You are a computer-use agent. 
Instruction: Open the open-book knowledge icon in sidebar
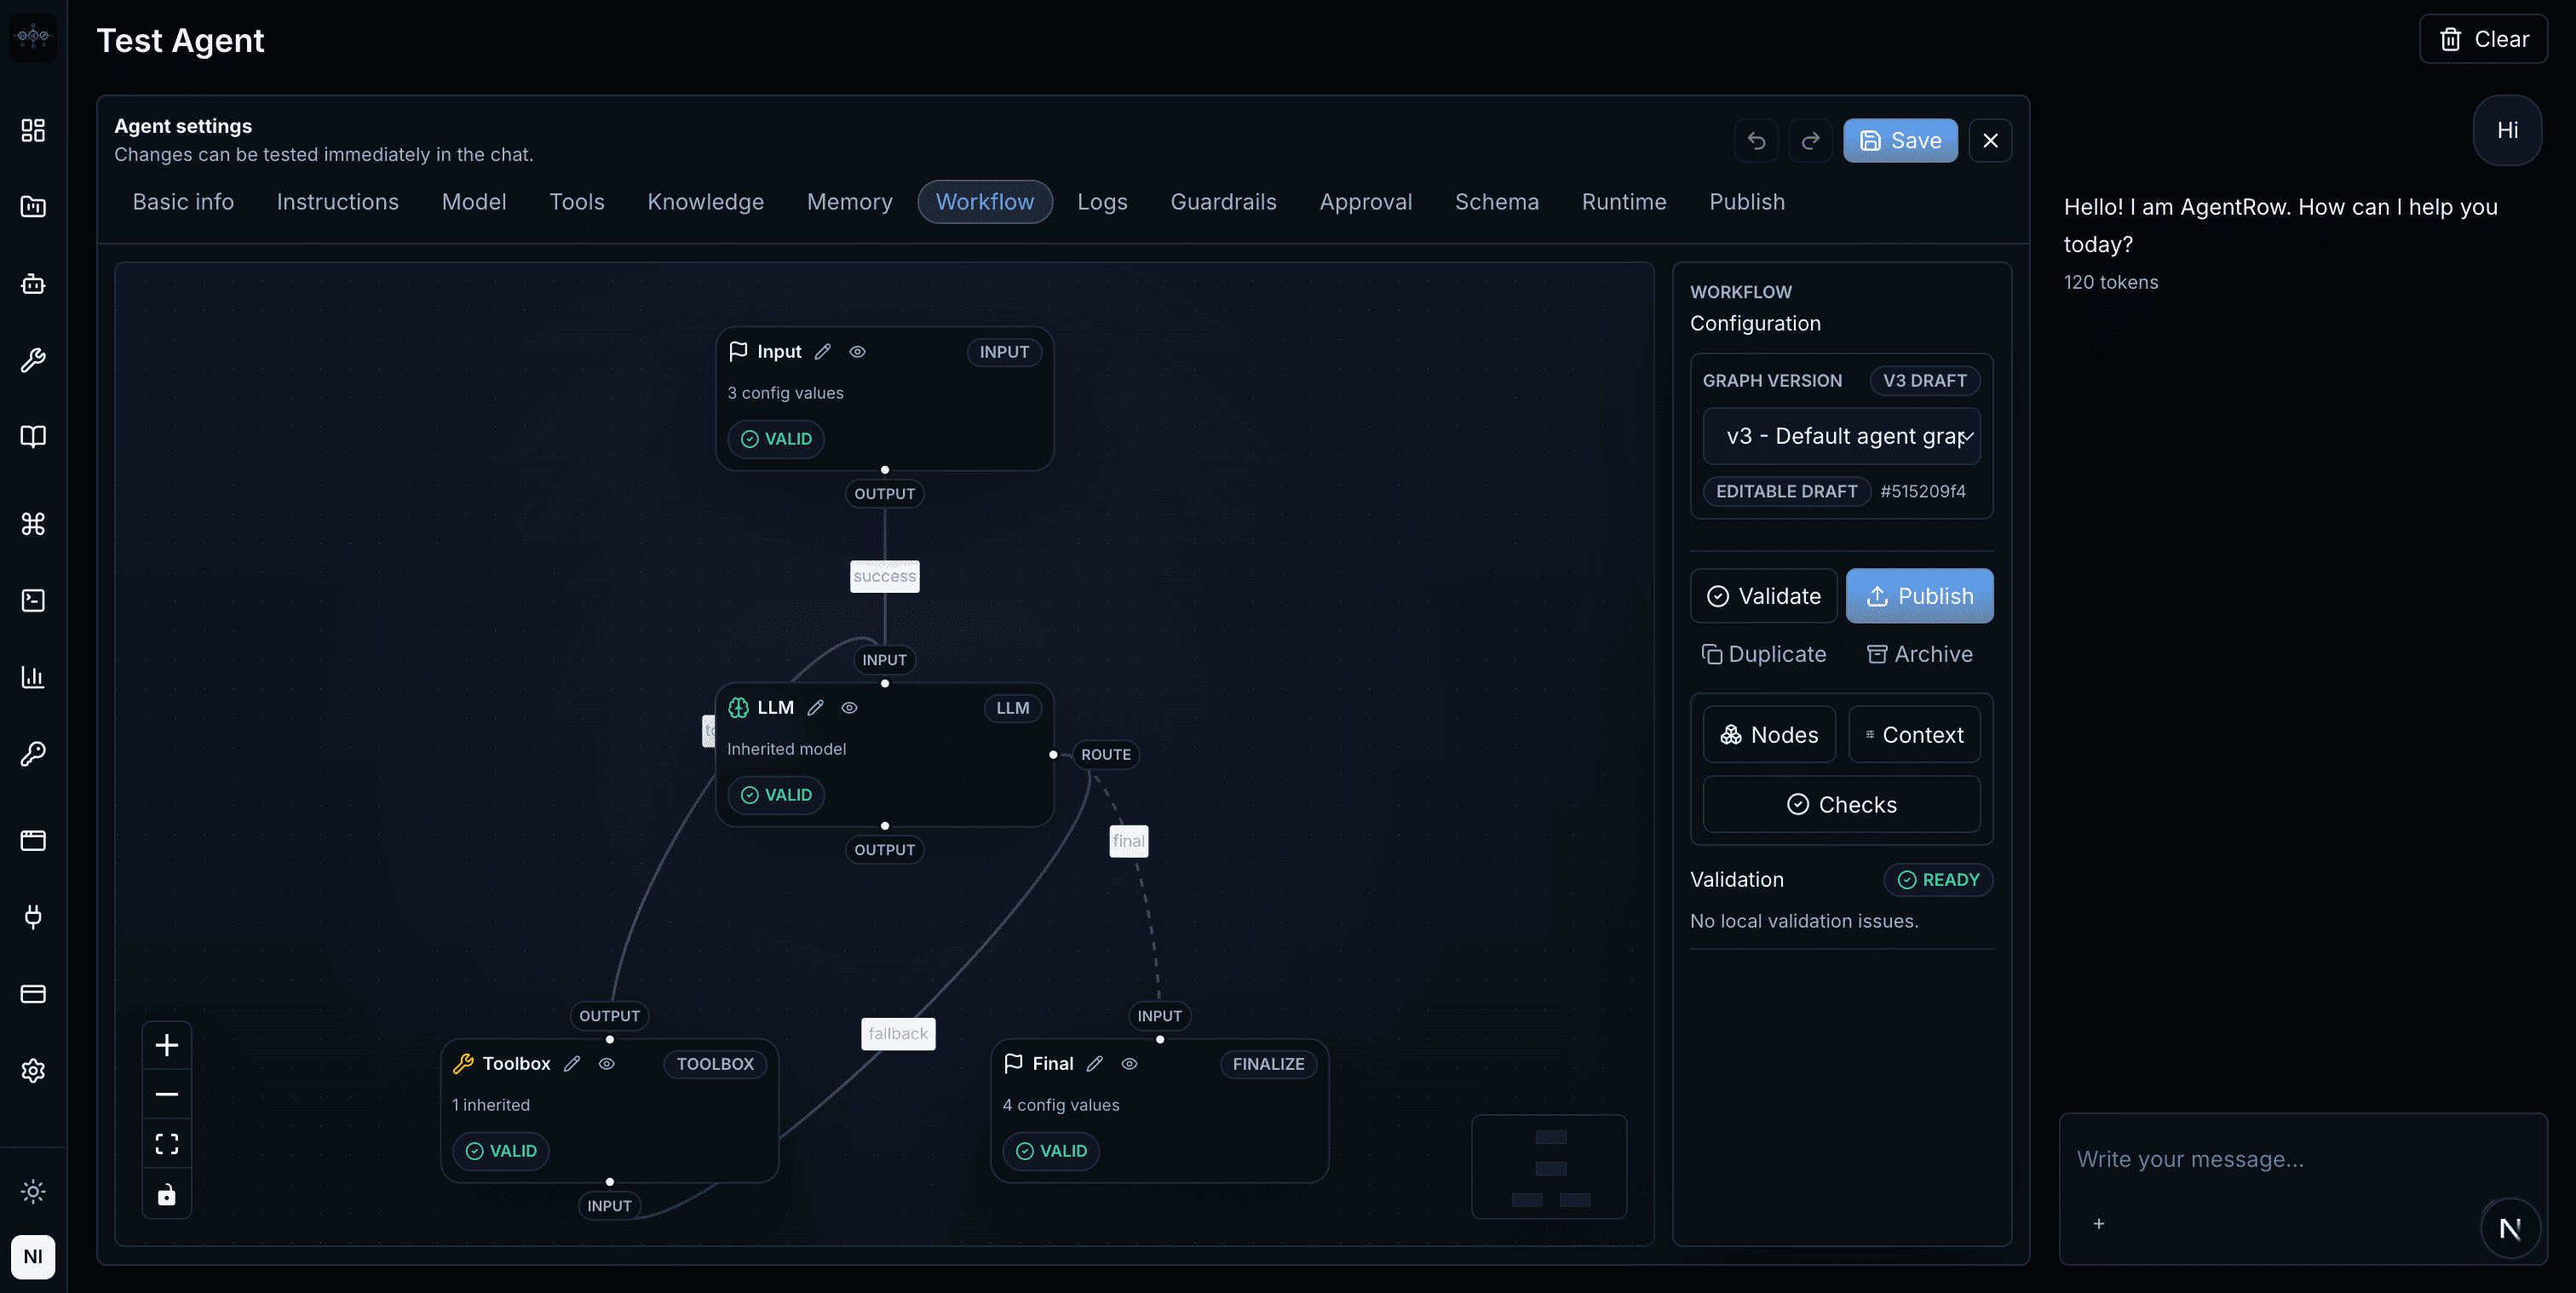click(33, 437)
